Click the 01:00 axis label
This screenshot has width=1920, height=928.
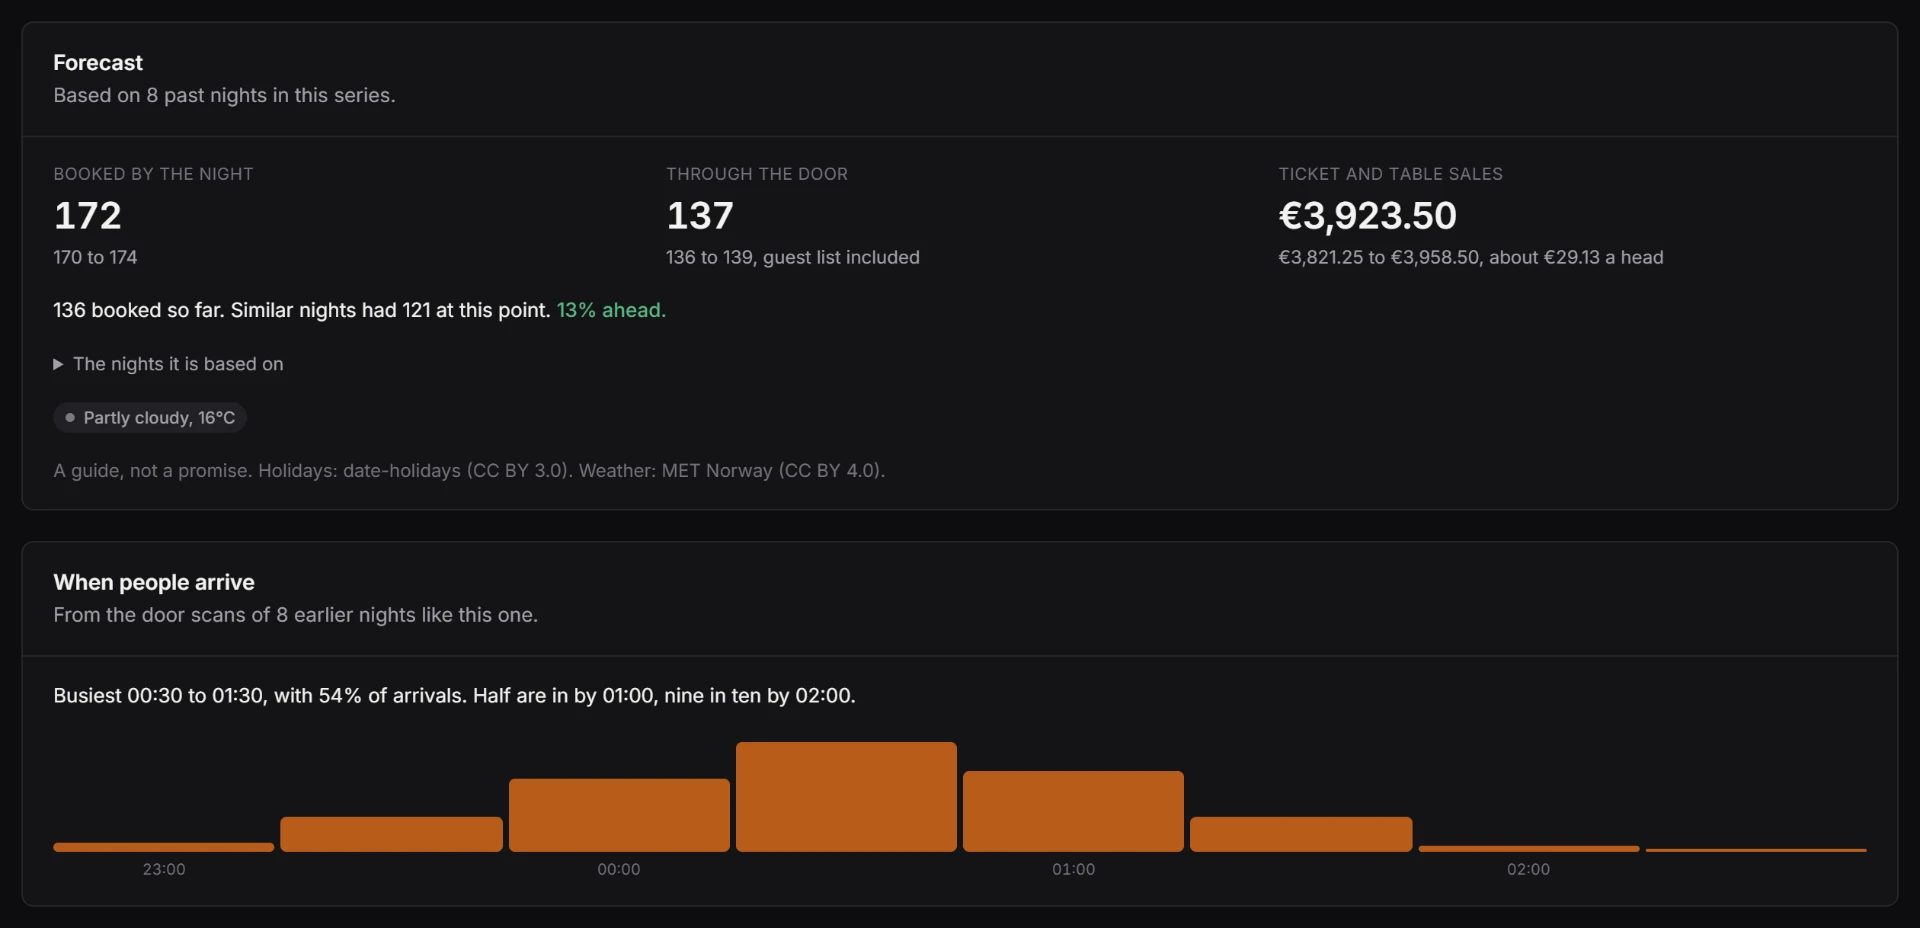coord(1073,869)
